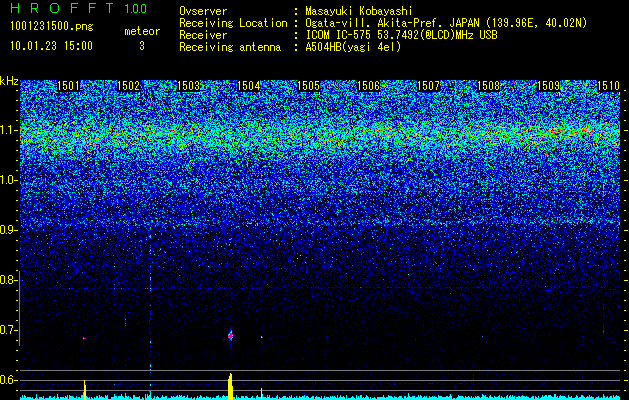Click the 'Receiving antenna' field label
Viewport: 629px width, 400px height.
(230, 47)
